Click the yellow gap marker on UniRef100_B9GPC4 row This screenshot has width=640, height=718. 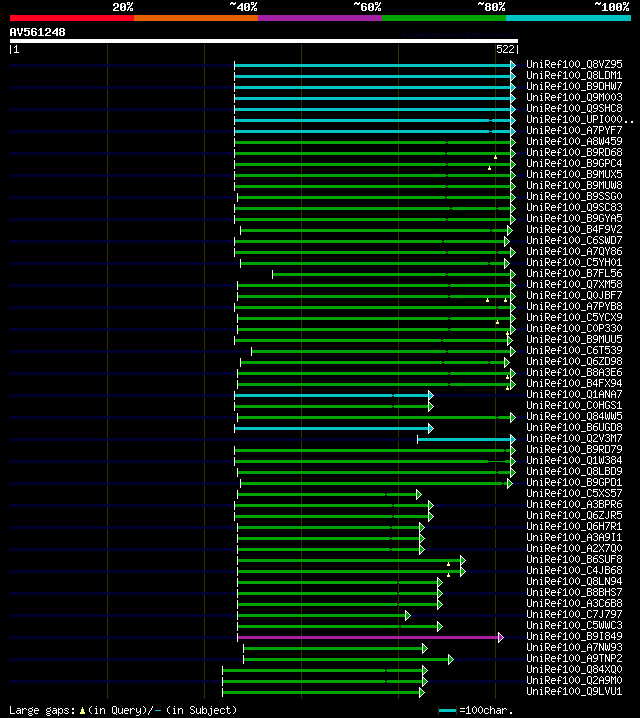[x=489, y=168]
